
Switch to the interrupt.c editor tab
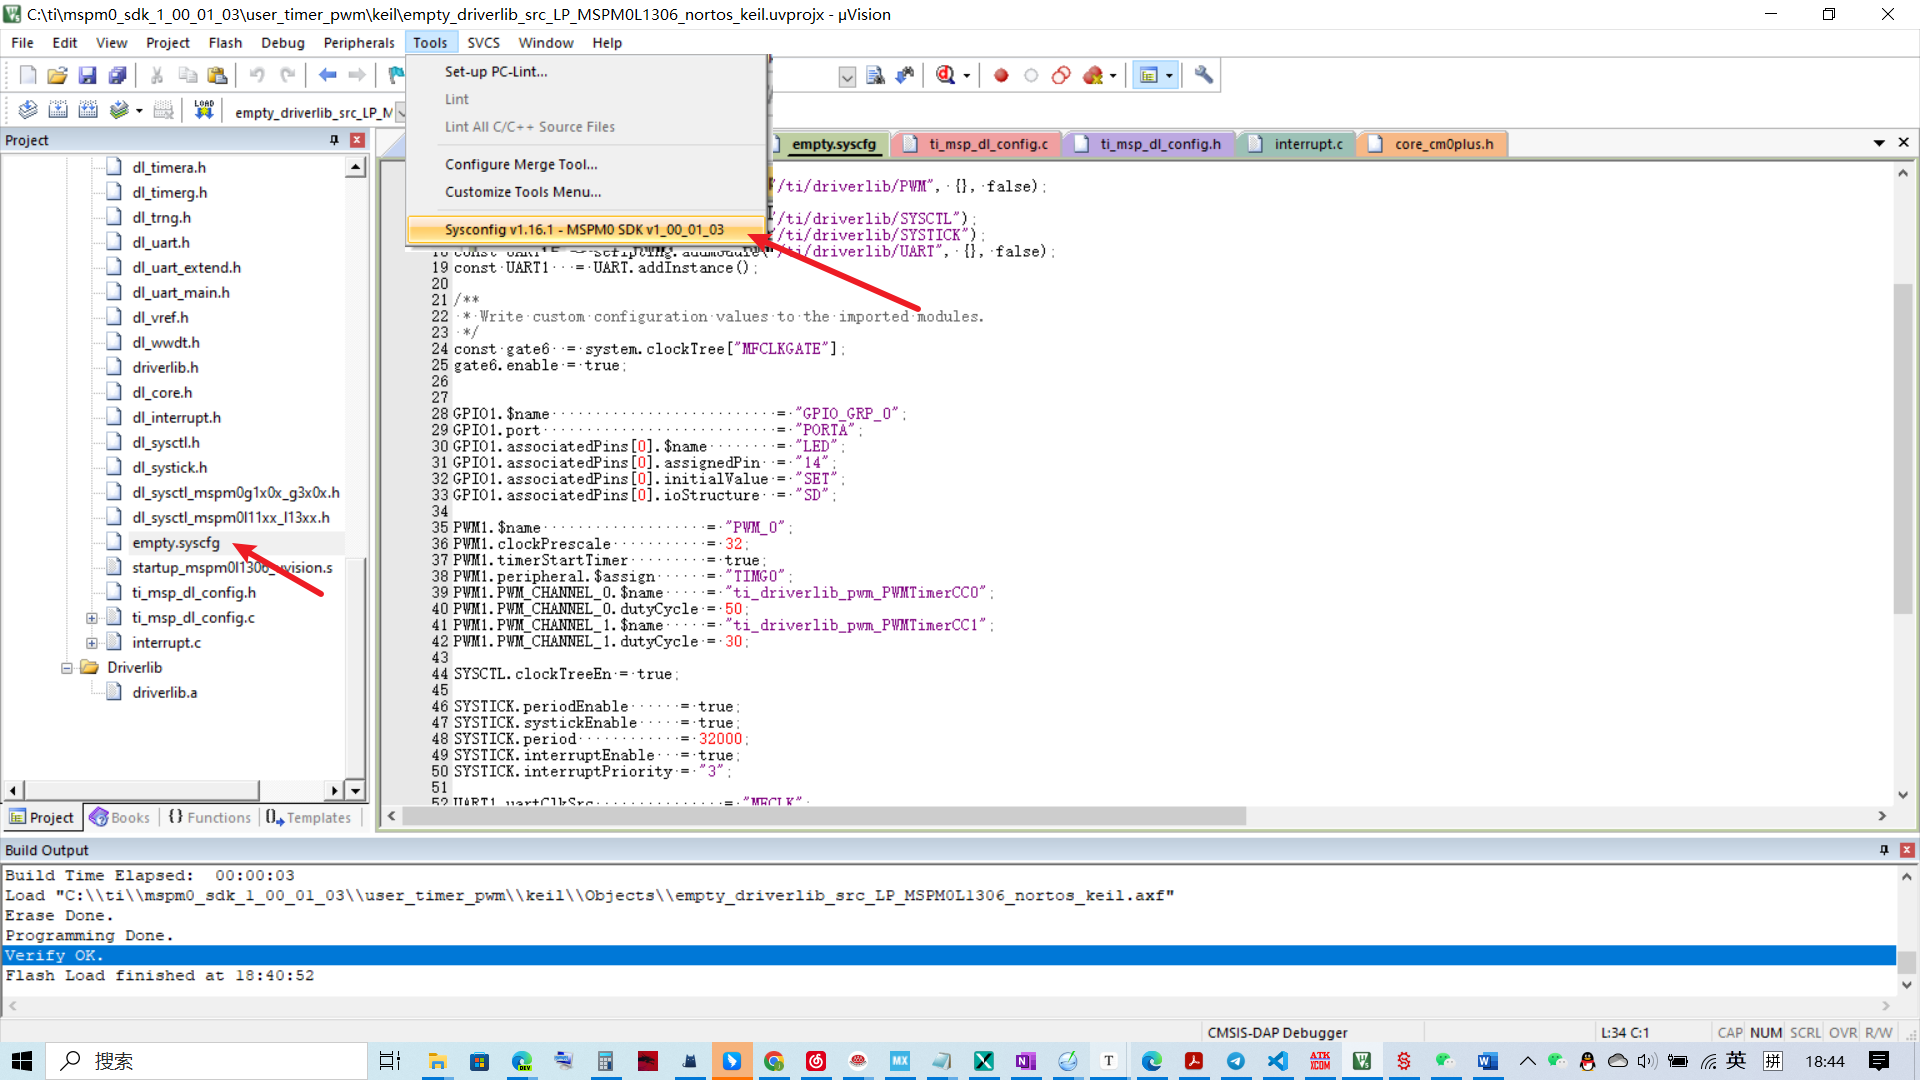point(1307,144)
